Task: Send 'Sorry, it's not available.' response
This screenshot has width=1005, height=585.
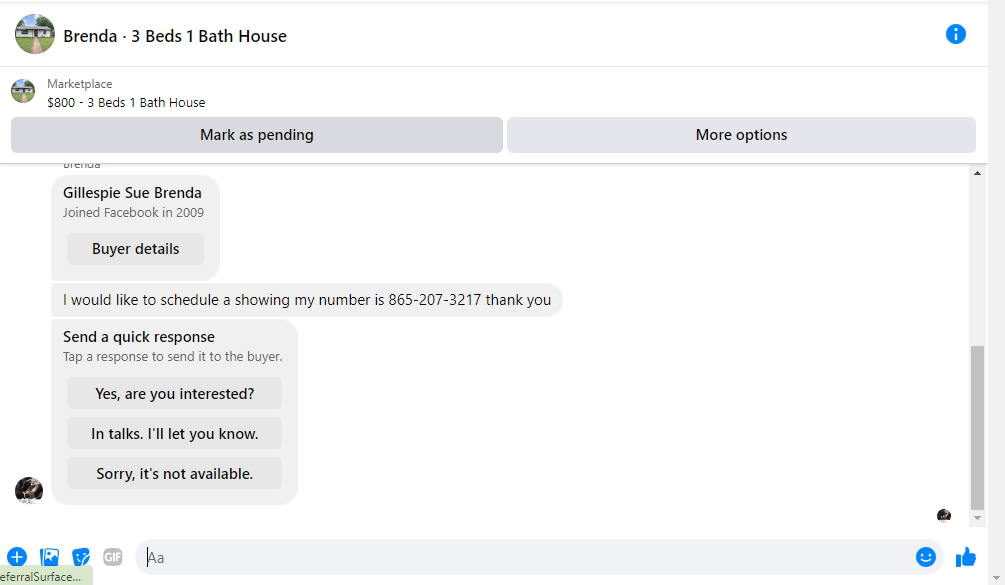Action: 174,474
